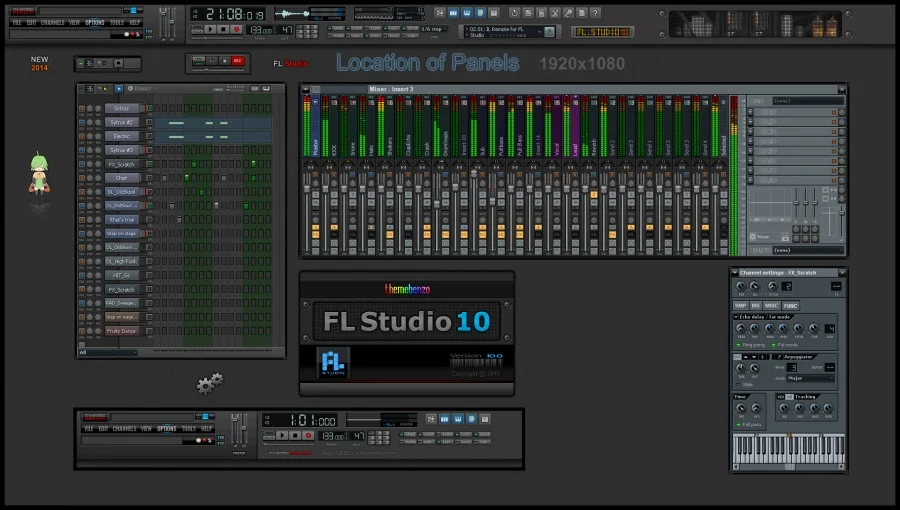
Task: Click the question mark help icon
Action: [595, 13]
